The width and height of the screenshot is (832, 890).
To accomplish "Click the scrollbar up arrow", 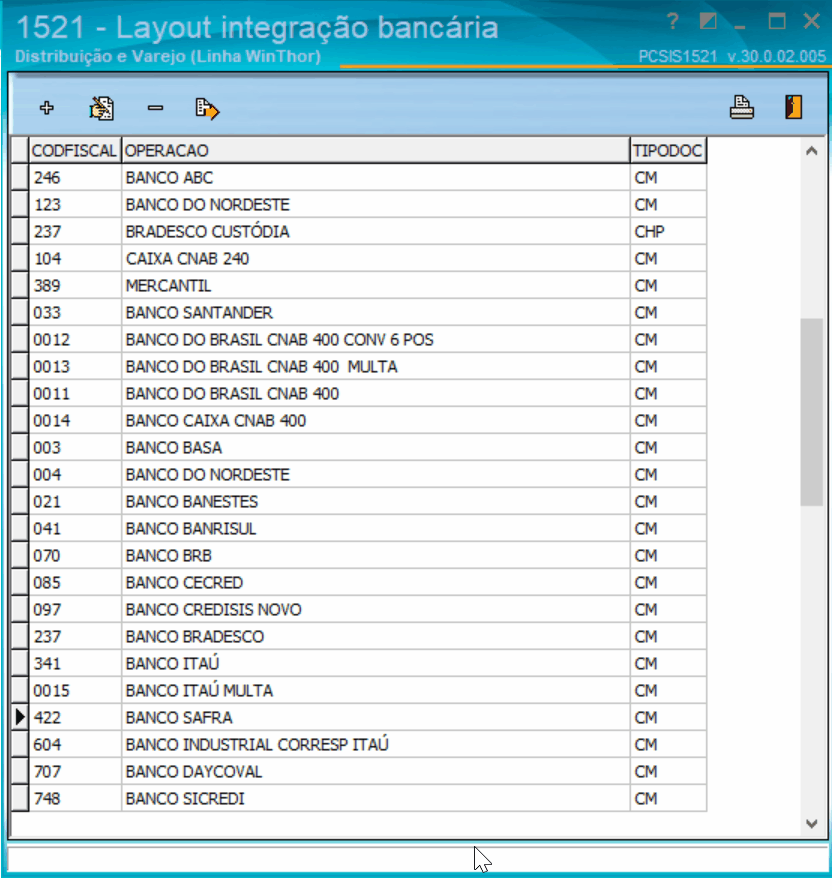I will [812, 151].
